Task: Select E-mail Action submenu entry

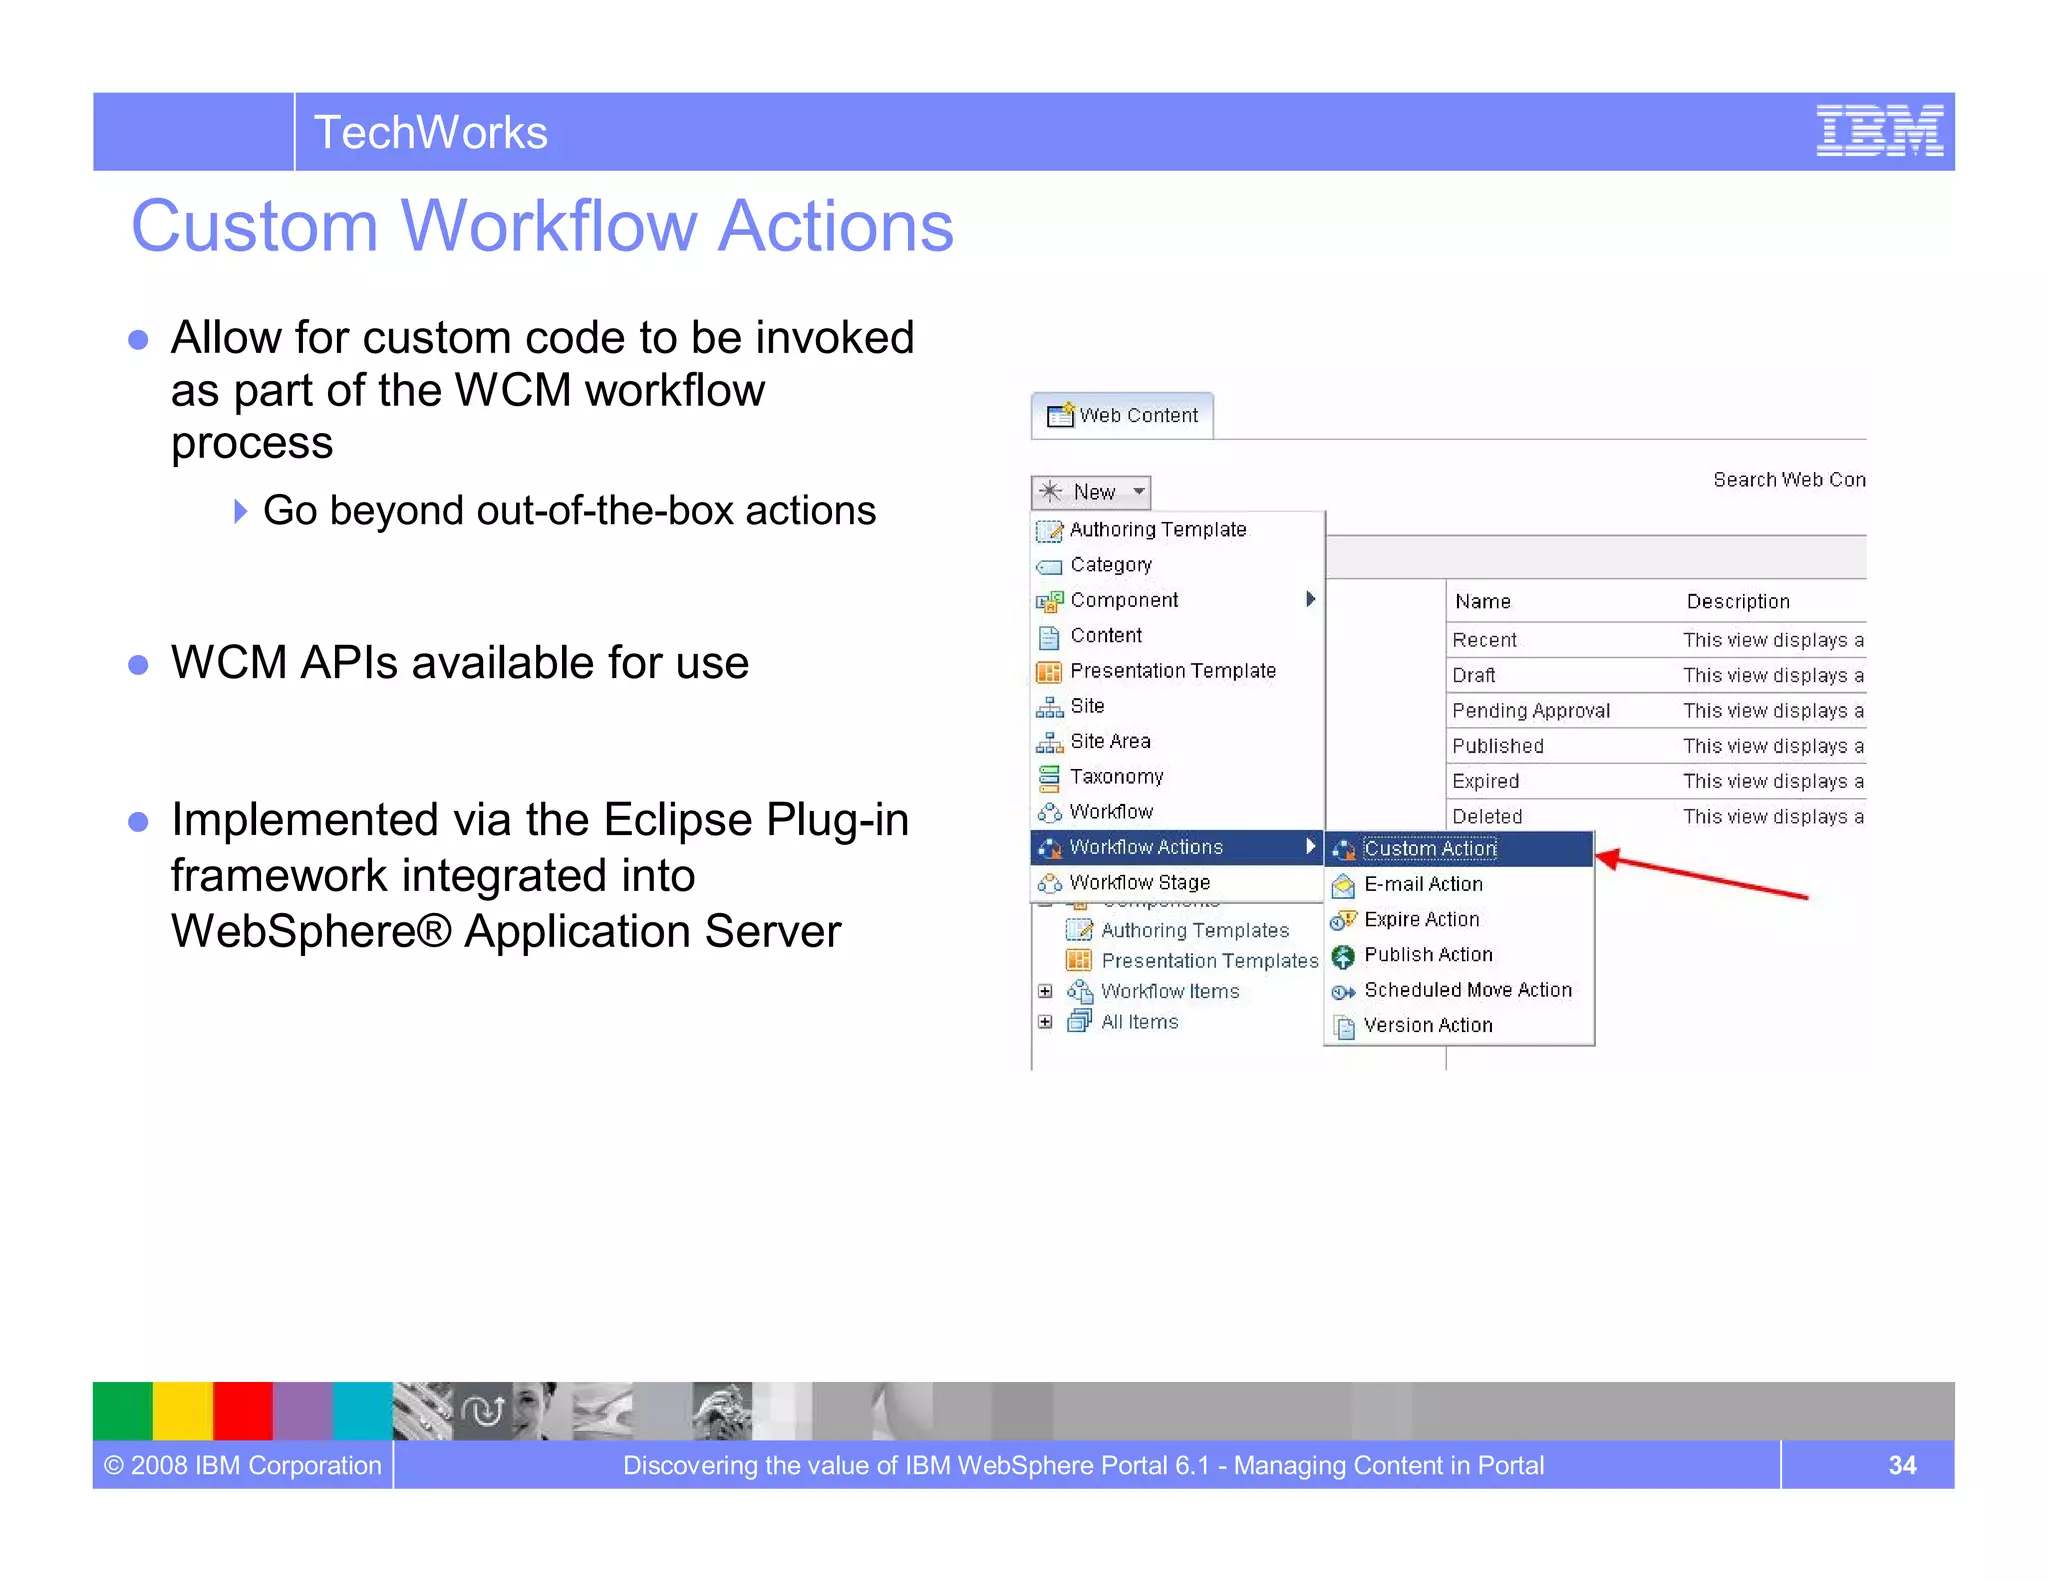Action: [1458, 884]
